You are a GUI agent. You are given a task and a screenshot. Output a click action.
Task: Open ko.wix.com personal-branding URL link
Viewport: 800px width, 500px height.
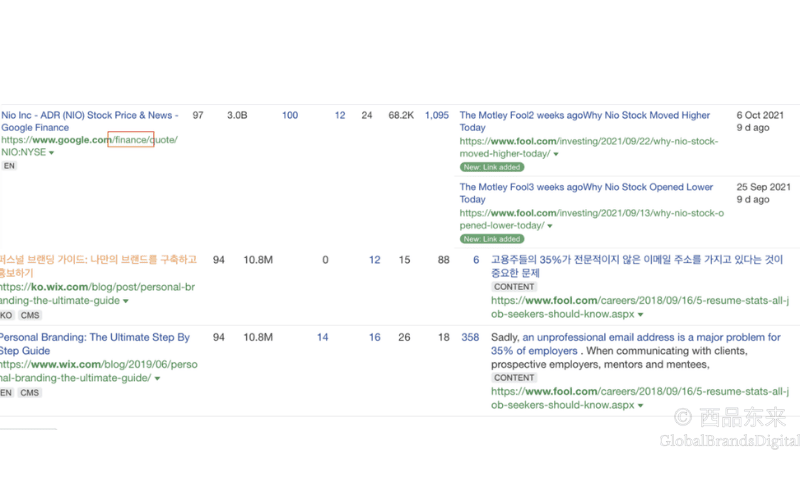click(x=97, y=294)
